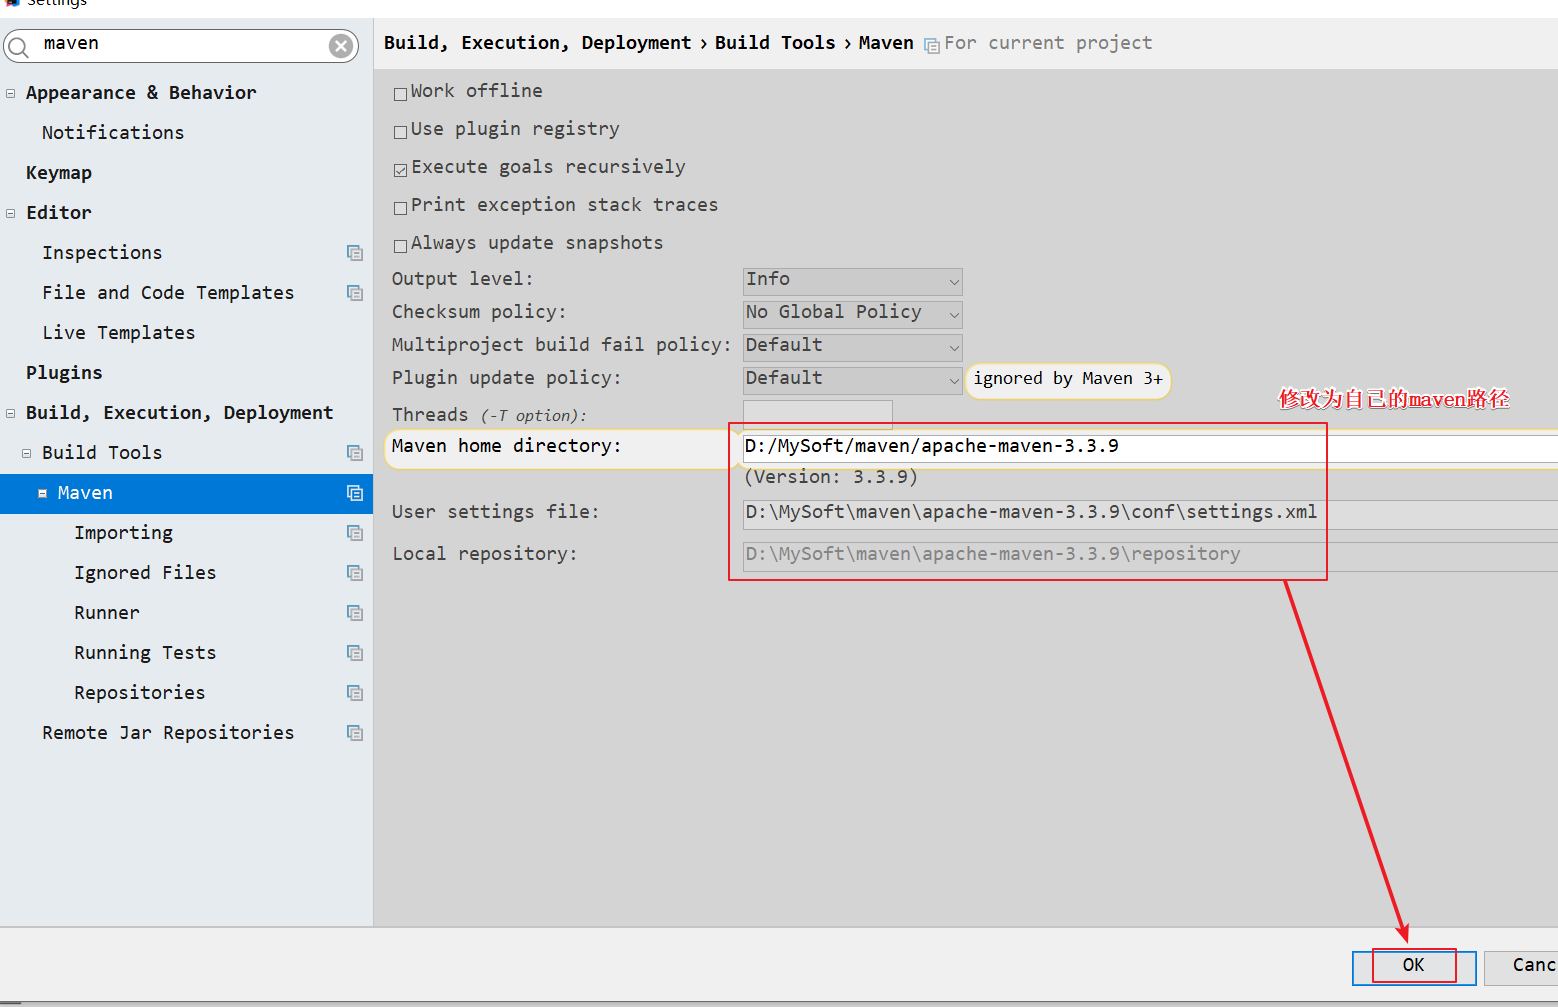
Task: Click project-level icon beside Importing
Action: [354, 533]
